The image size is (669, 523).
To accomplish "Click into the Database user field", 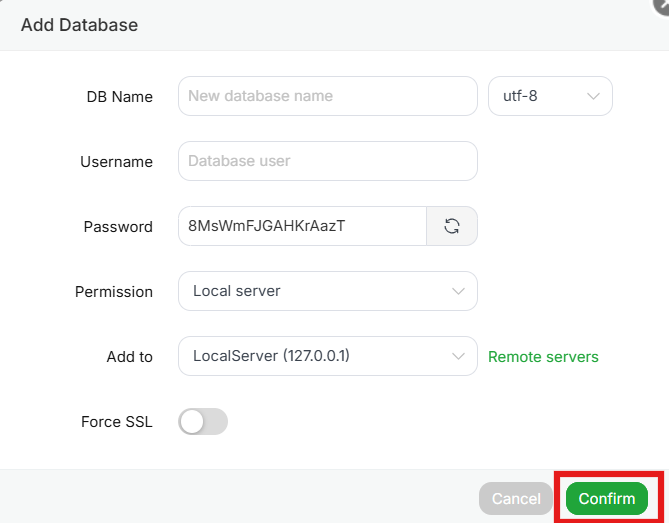I will (x=328, y=161).
